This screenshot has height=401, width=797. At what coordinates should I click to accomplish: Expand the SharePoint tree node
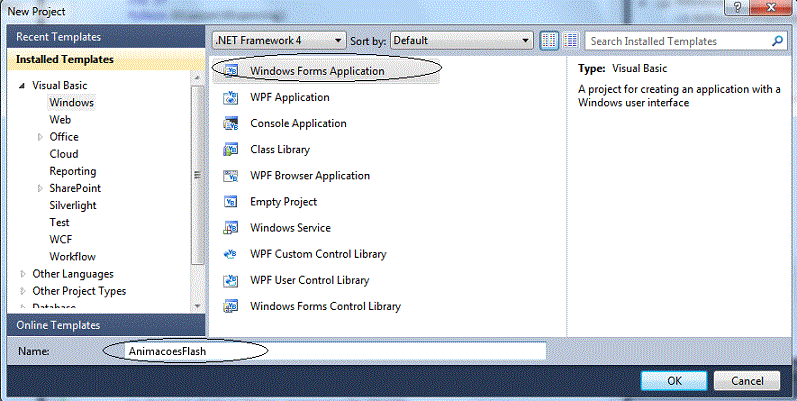(40, 189)
